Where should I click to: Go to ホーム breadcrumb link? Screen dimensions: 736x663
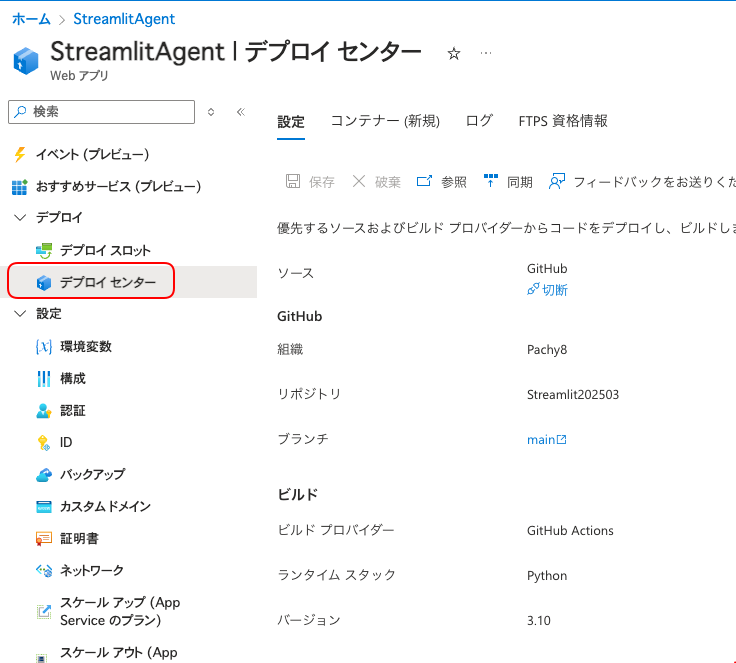[x=31, y=19]
